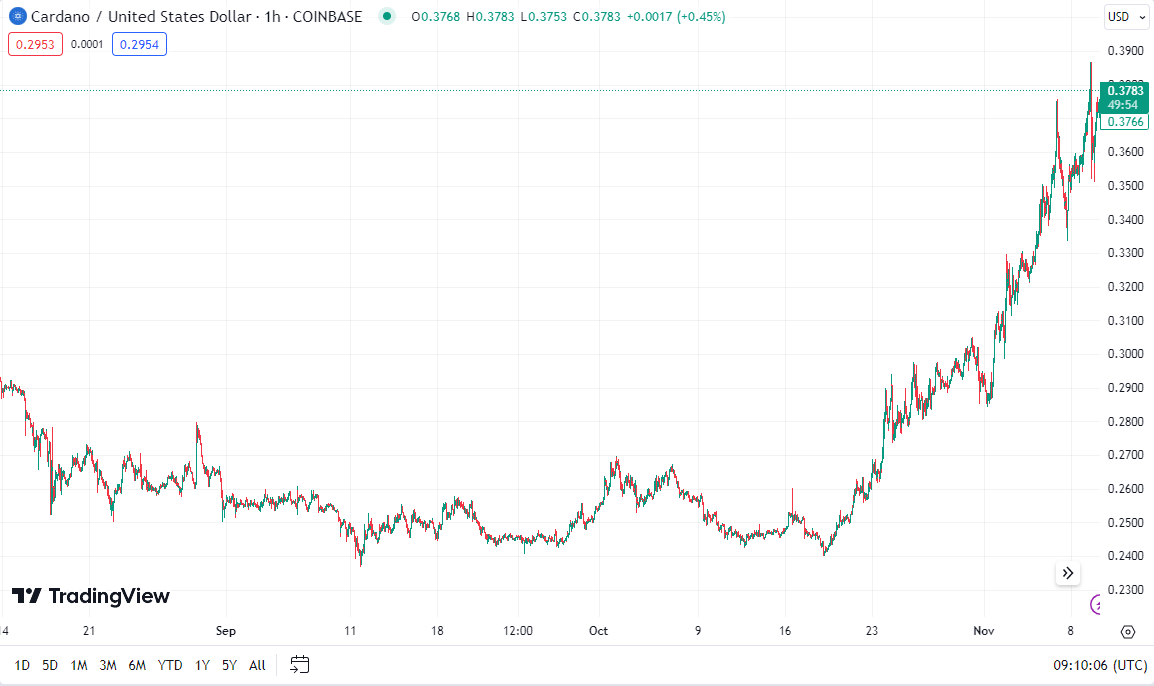Select the 3M time range

[x=108, y=665]
